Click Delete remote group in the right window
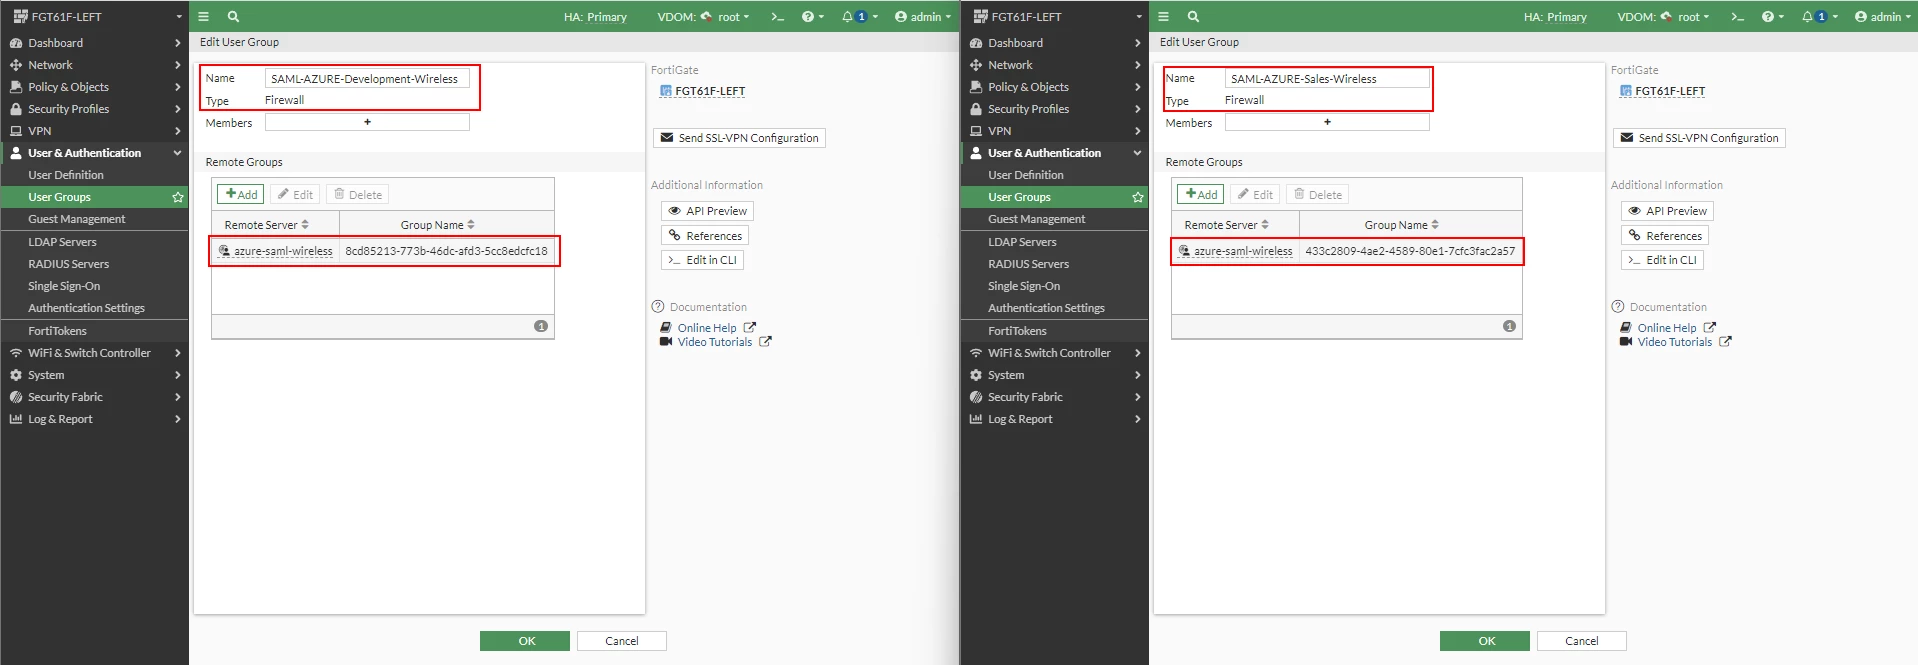Image resolution: width=1918 pixels, height=665 pixels. tap(1318, 195)
